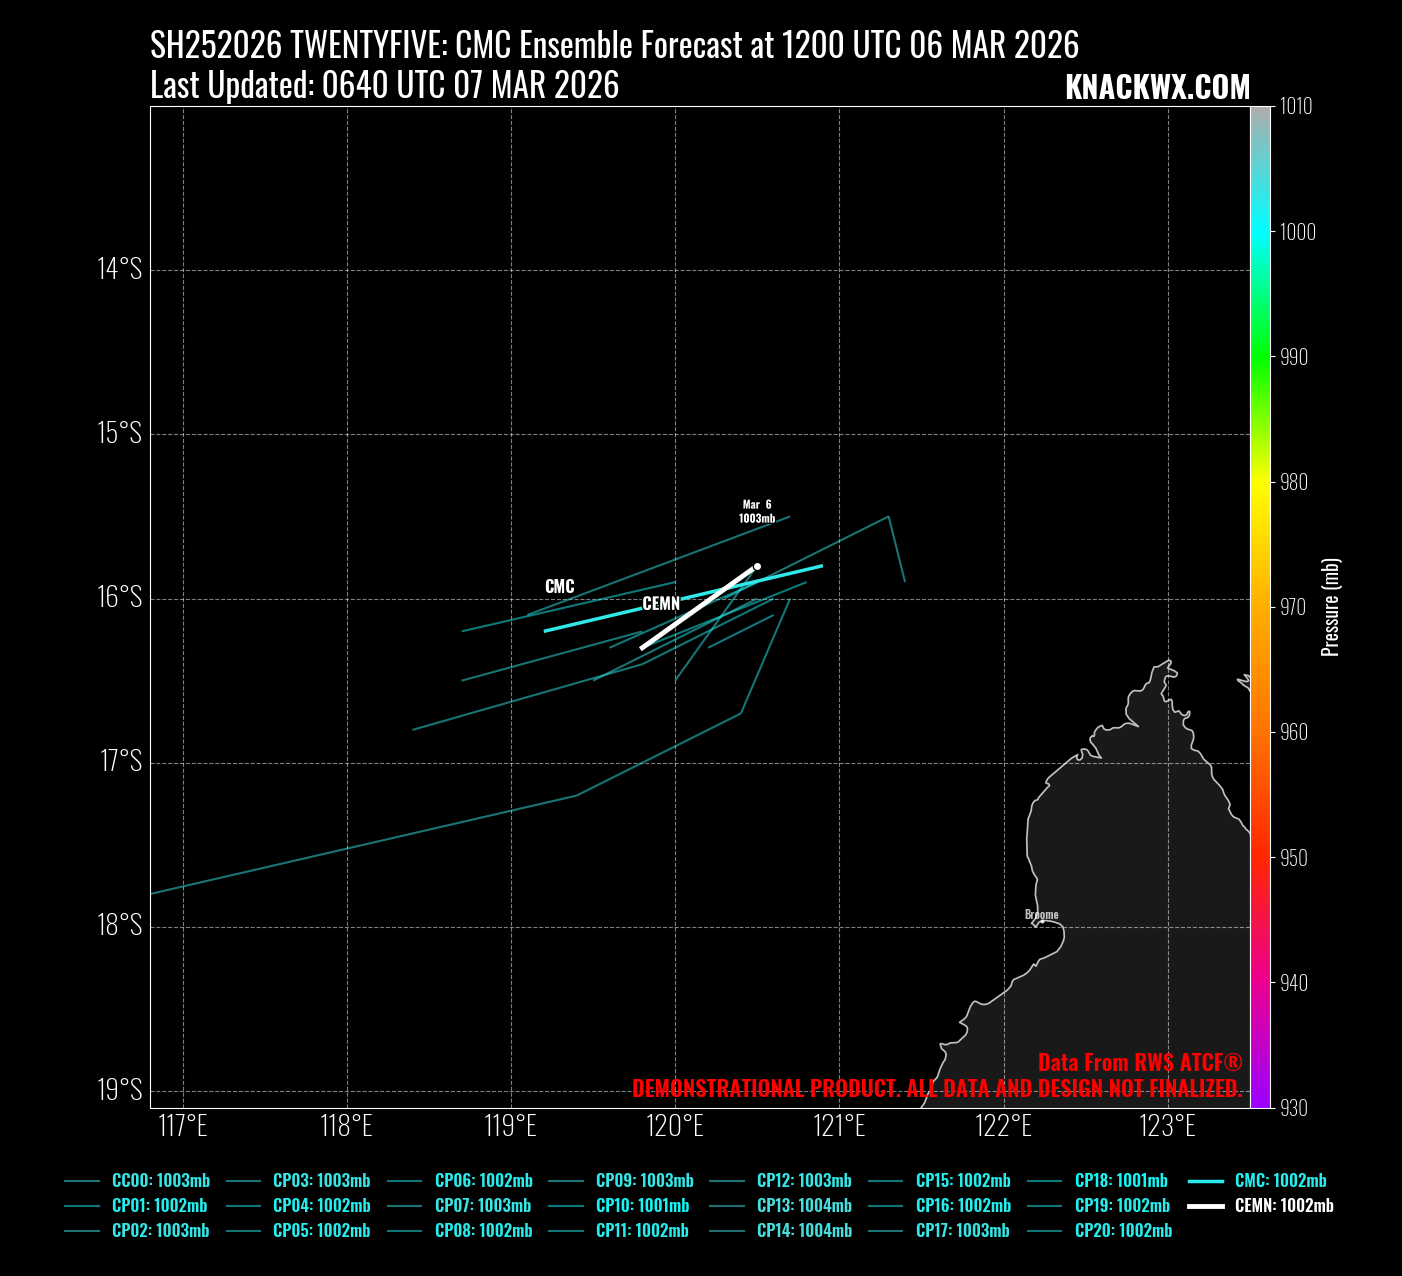
Task: Click the Mar 6 1003mb label
Action: coord(757,512)
